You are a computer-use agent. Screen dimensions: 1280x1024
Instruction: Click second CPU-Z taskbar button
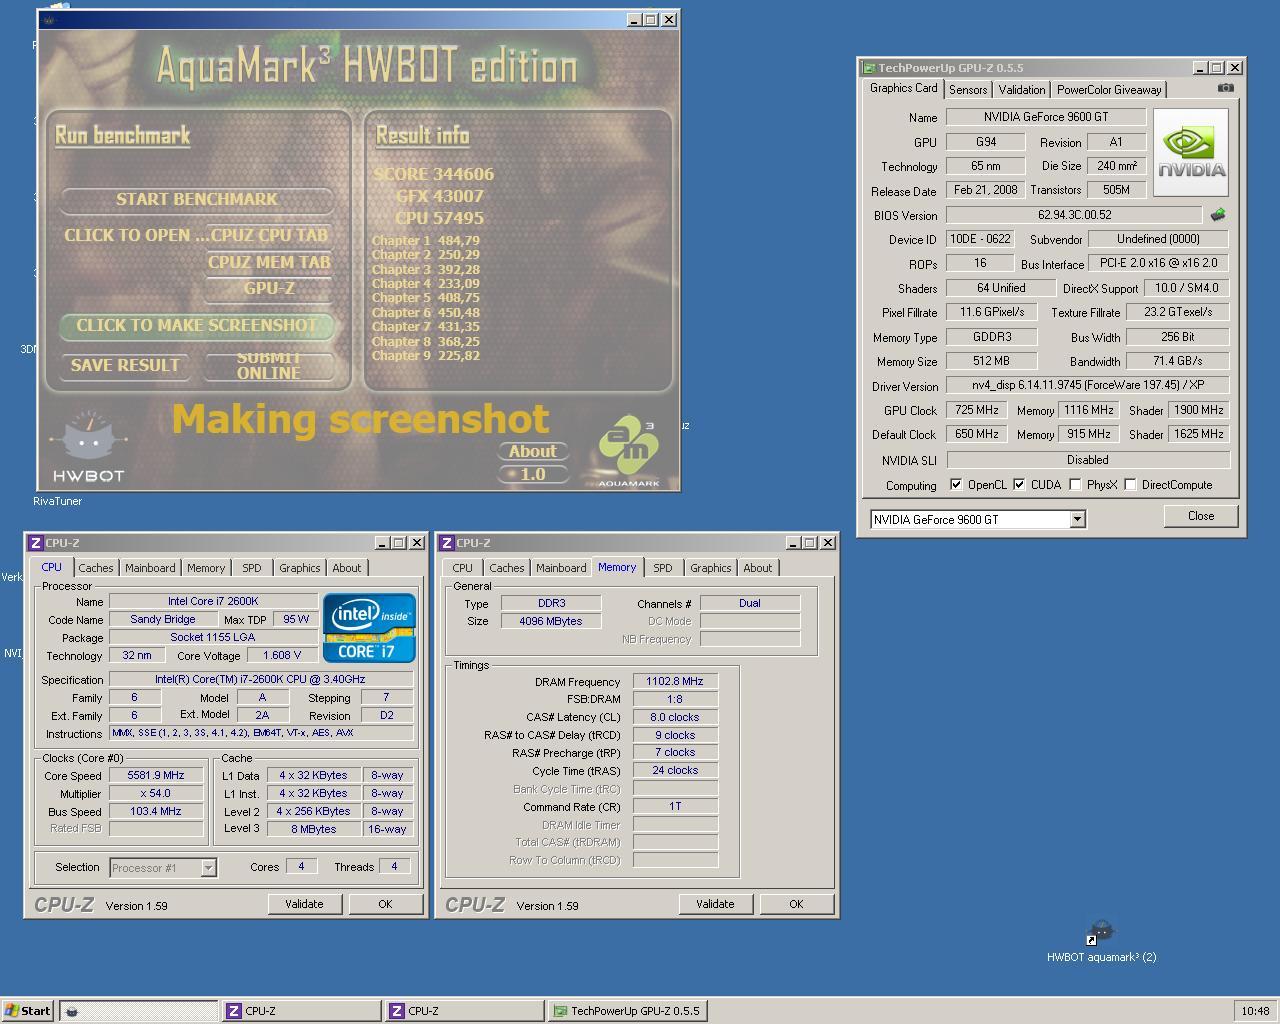(464, 1011)
